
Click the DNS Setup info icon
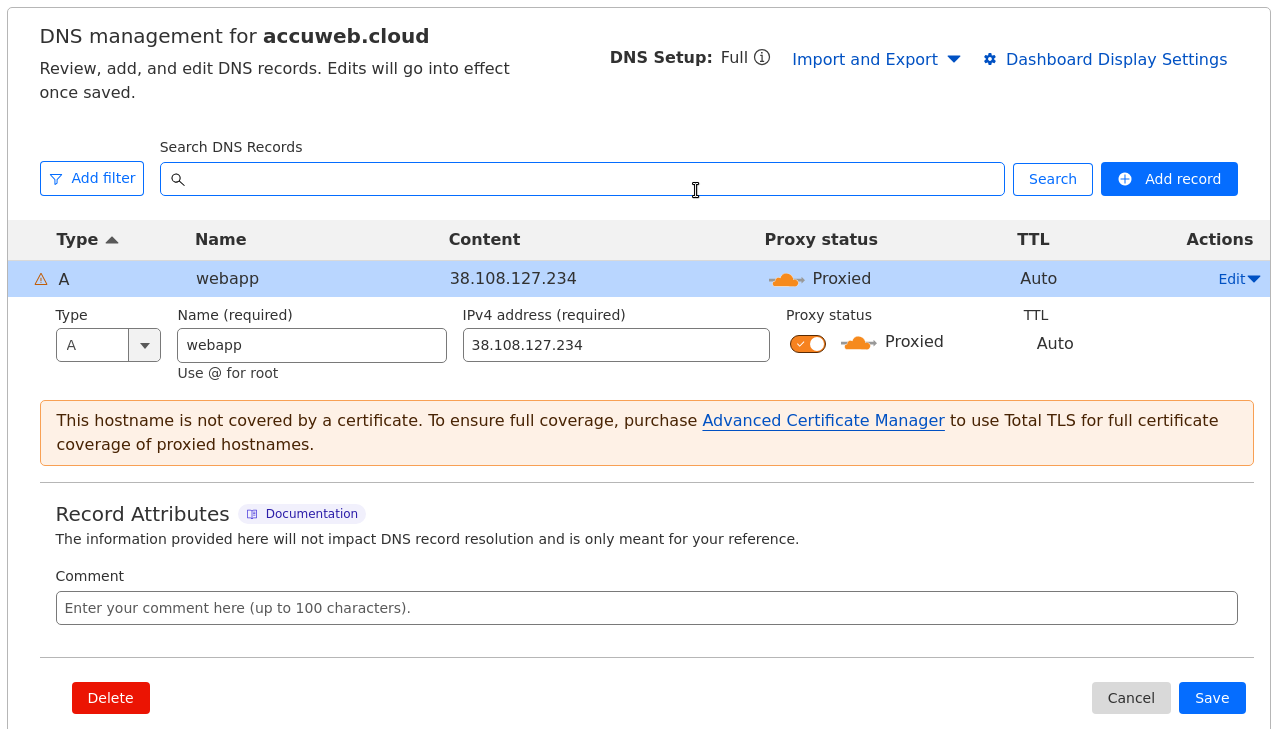coord(762,58)
